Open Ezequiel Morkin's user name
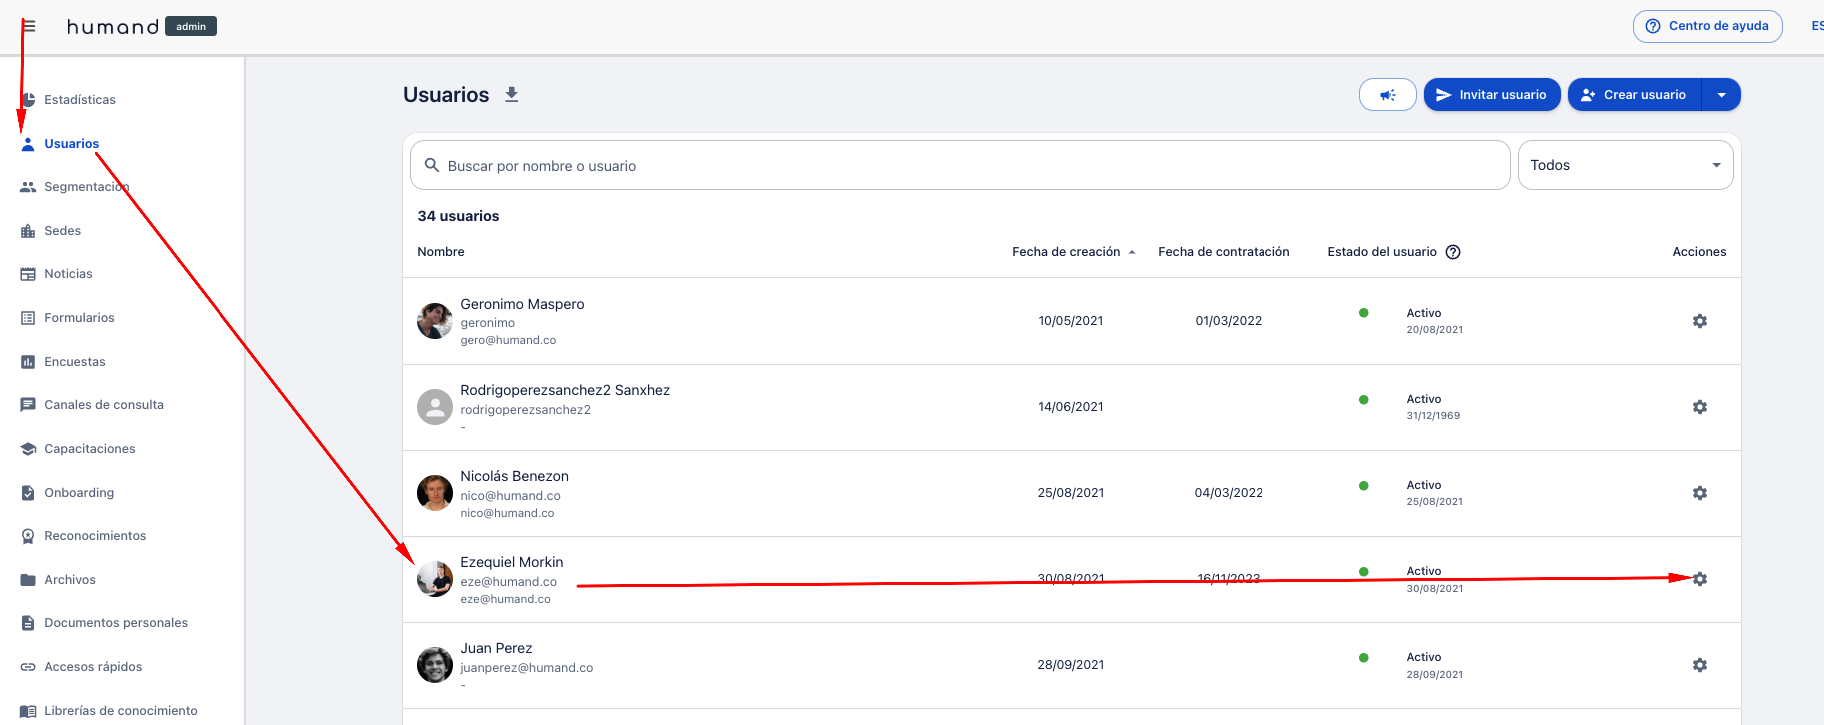 [x=512, y=562]
